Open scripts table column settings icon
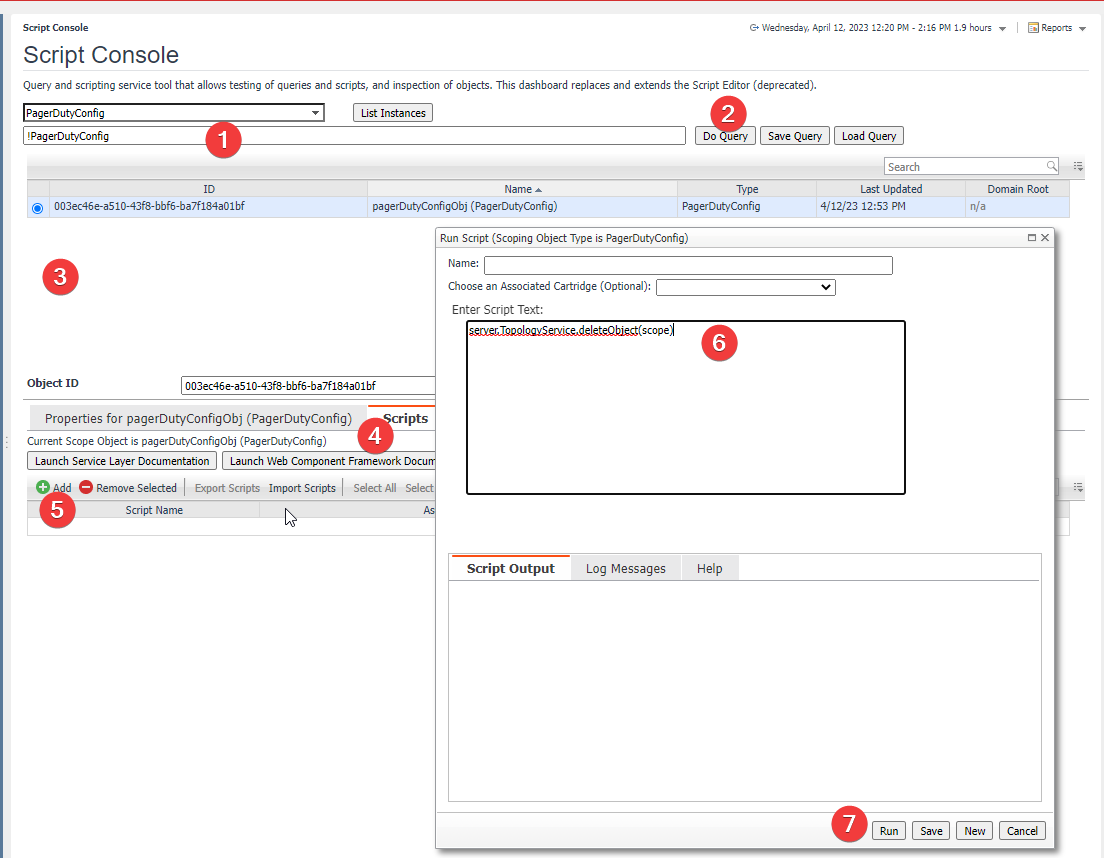 point(1078,487)
